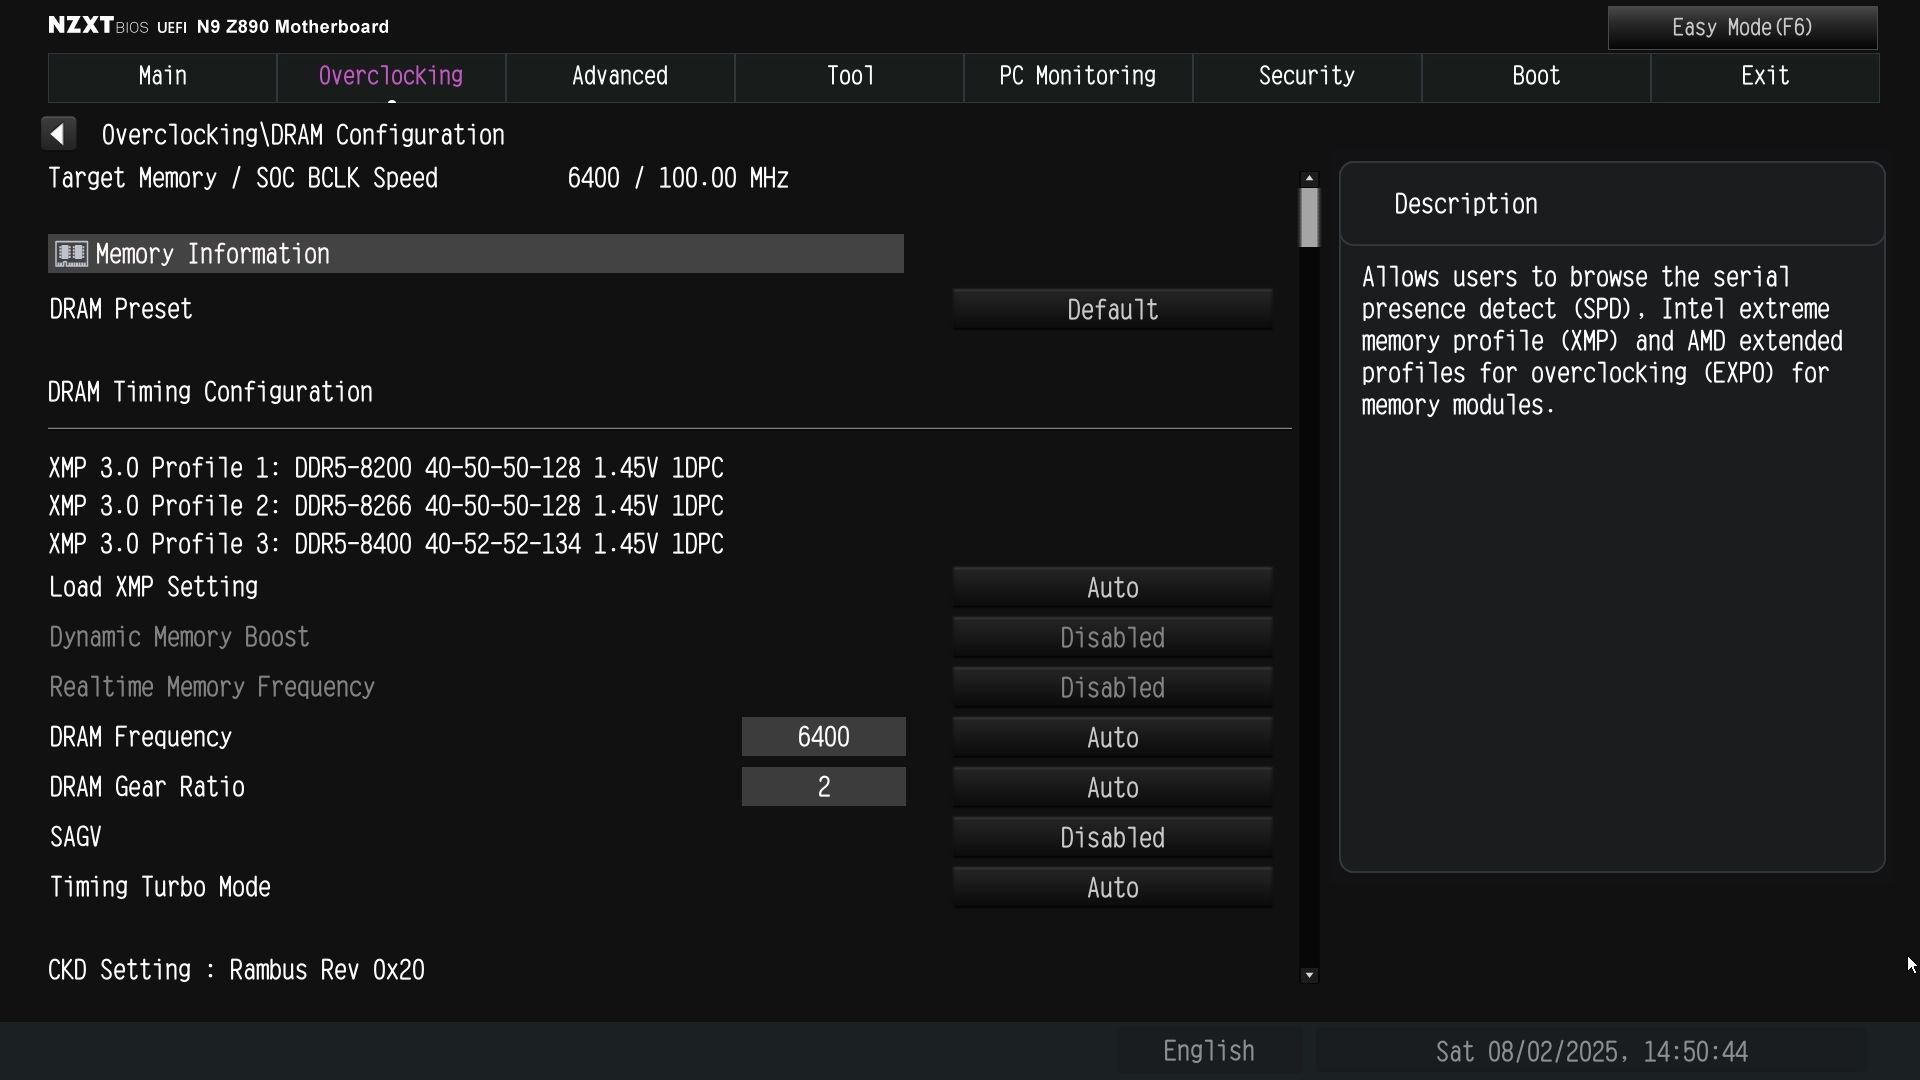Viewport: 1920px width, 1080px height.
Task: Click the DRAM Frequency label
Action: point(141,737)
